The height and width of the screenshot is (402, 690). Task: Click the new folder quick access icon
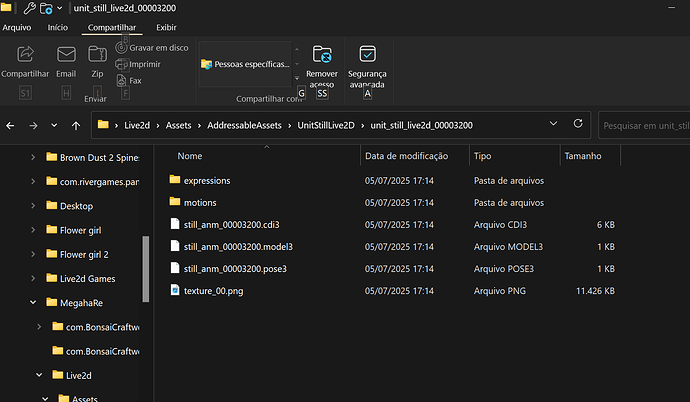(46, 8)
